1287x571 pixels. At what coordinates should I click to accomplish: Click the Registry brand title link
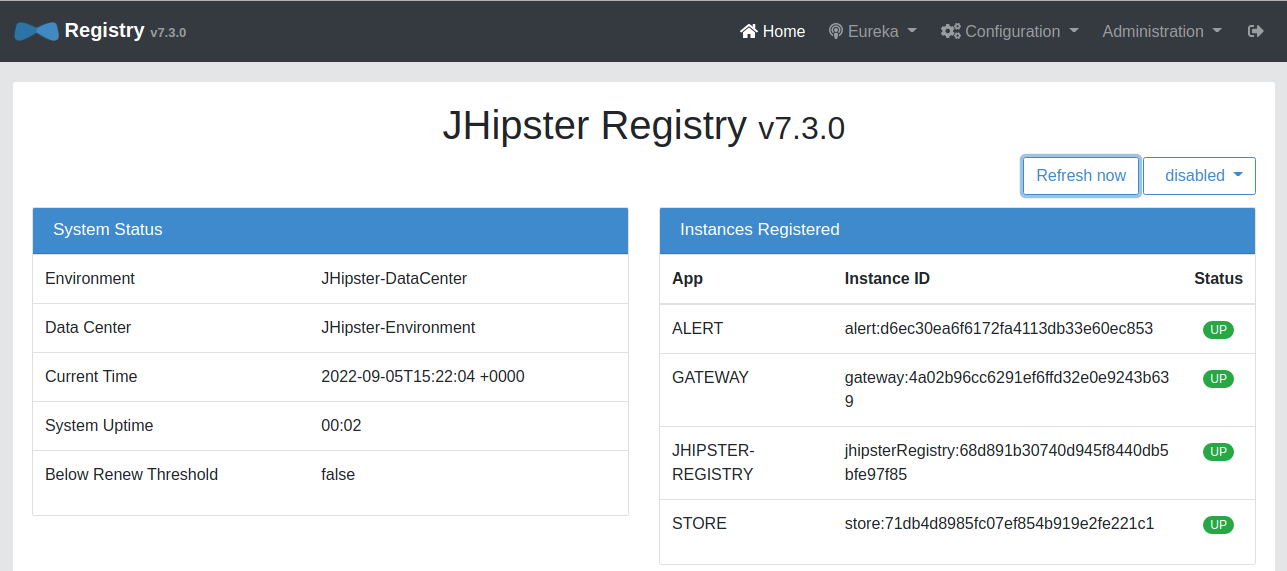pyautogui.click(x=104, y=30)
